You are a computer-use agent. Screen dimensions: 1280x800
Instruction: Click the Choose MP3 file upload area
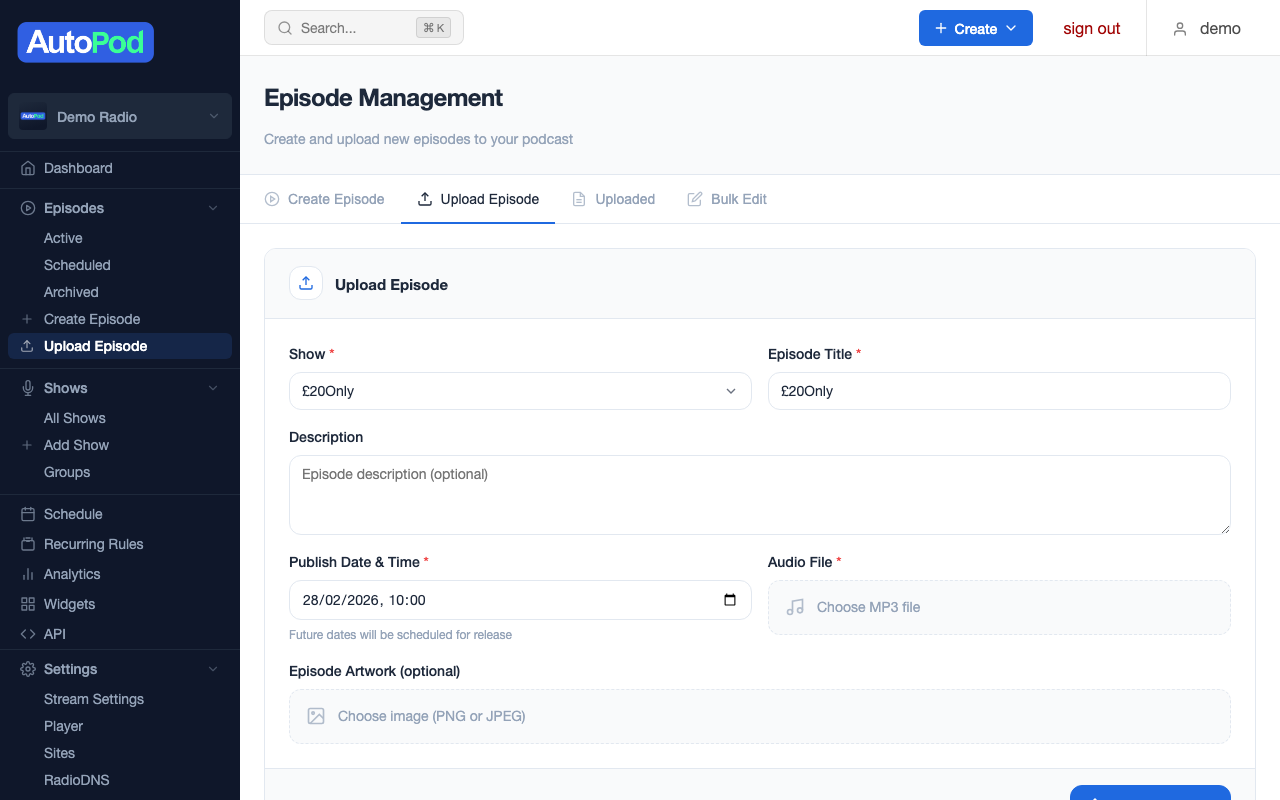tap(998, 607)
